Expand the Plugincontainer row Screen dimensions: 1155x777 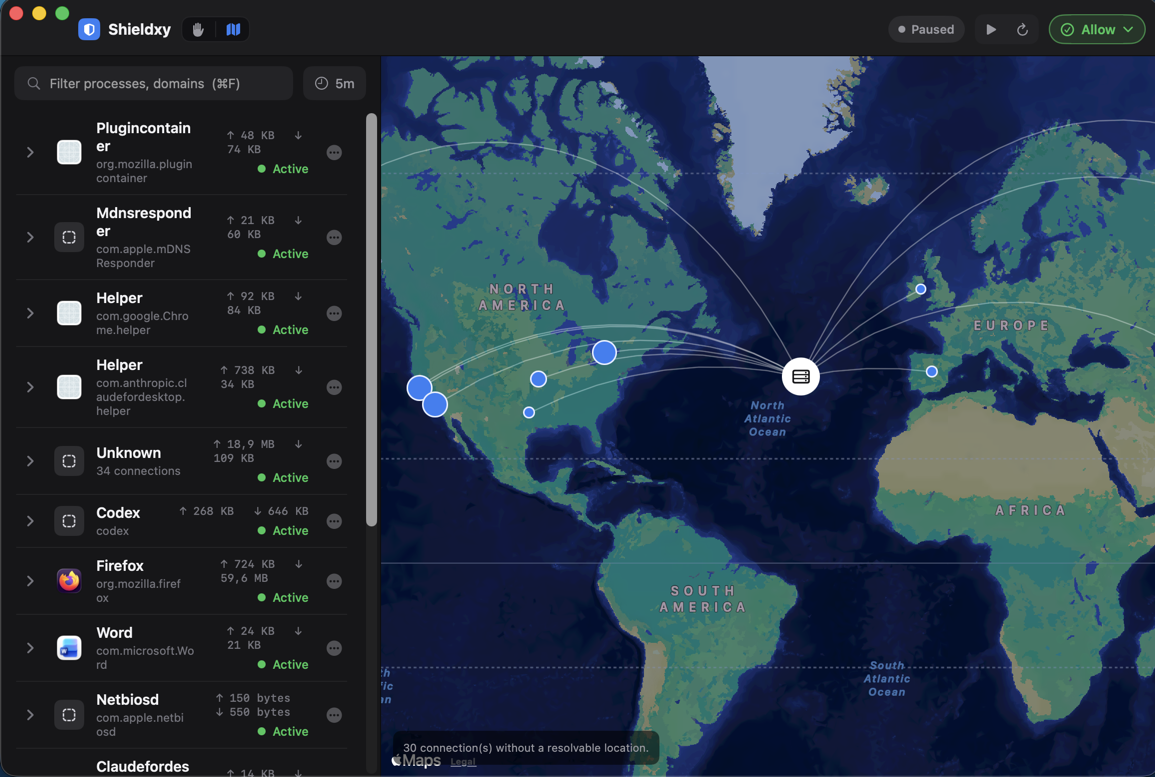coord(30,152)
